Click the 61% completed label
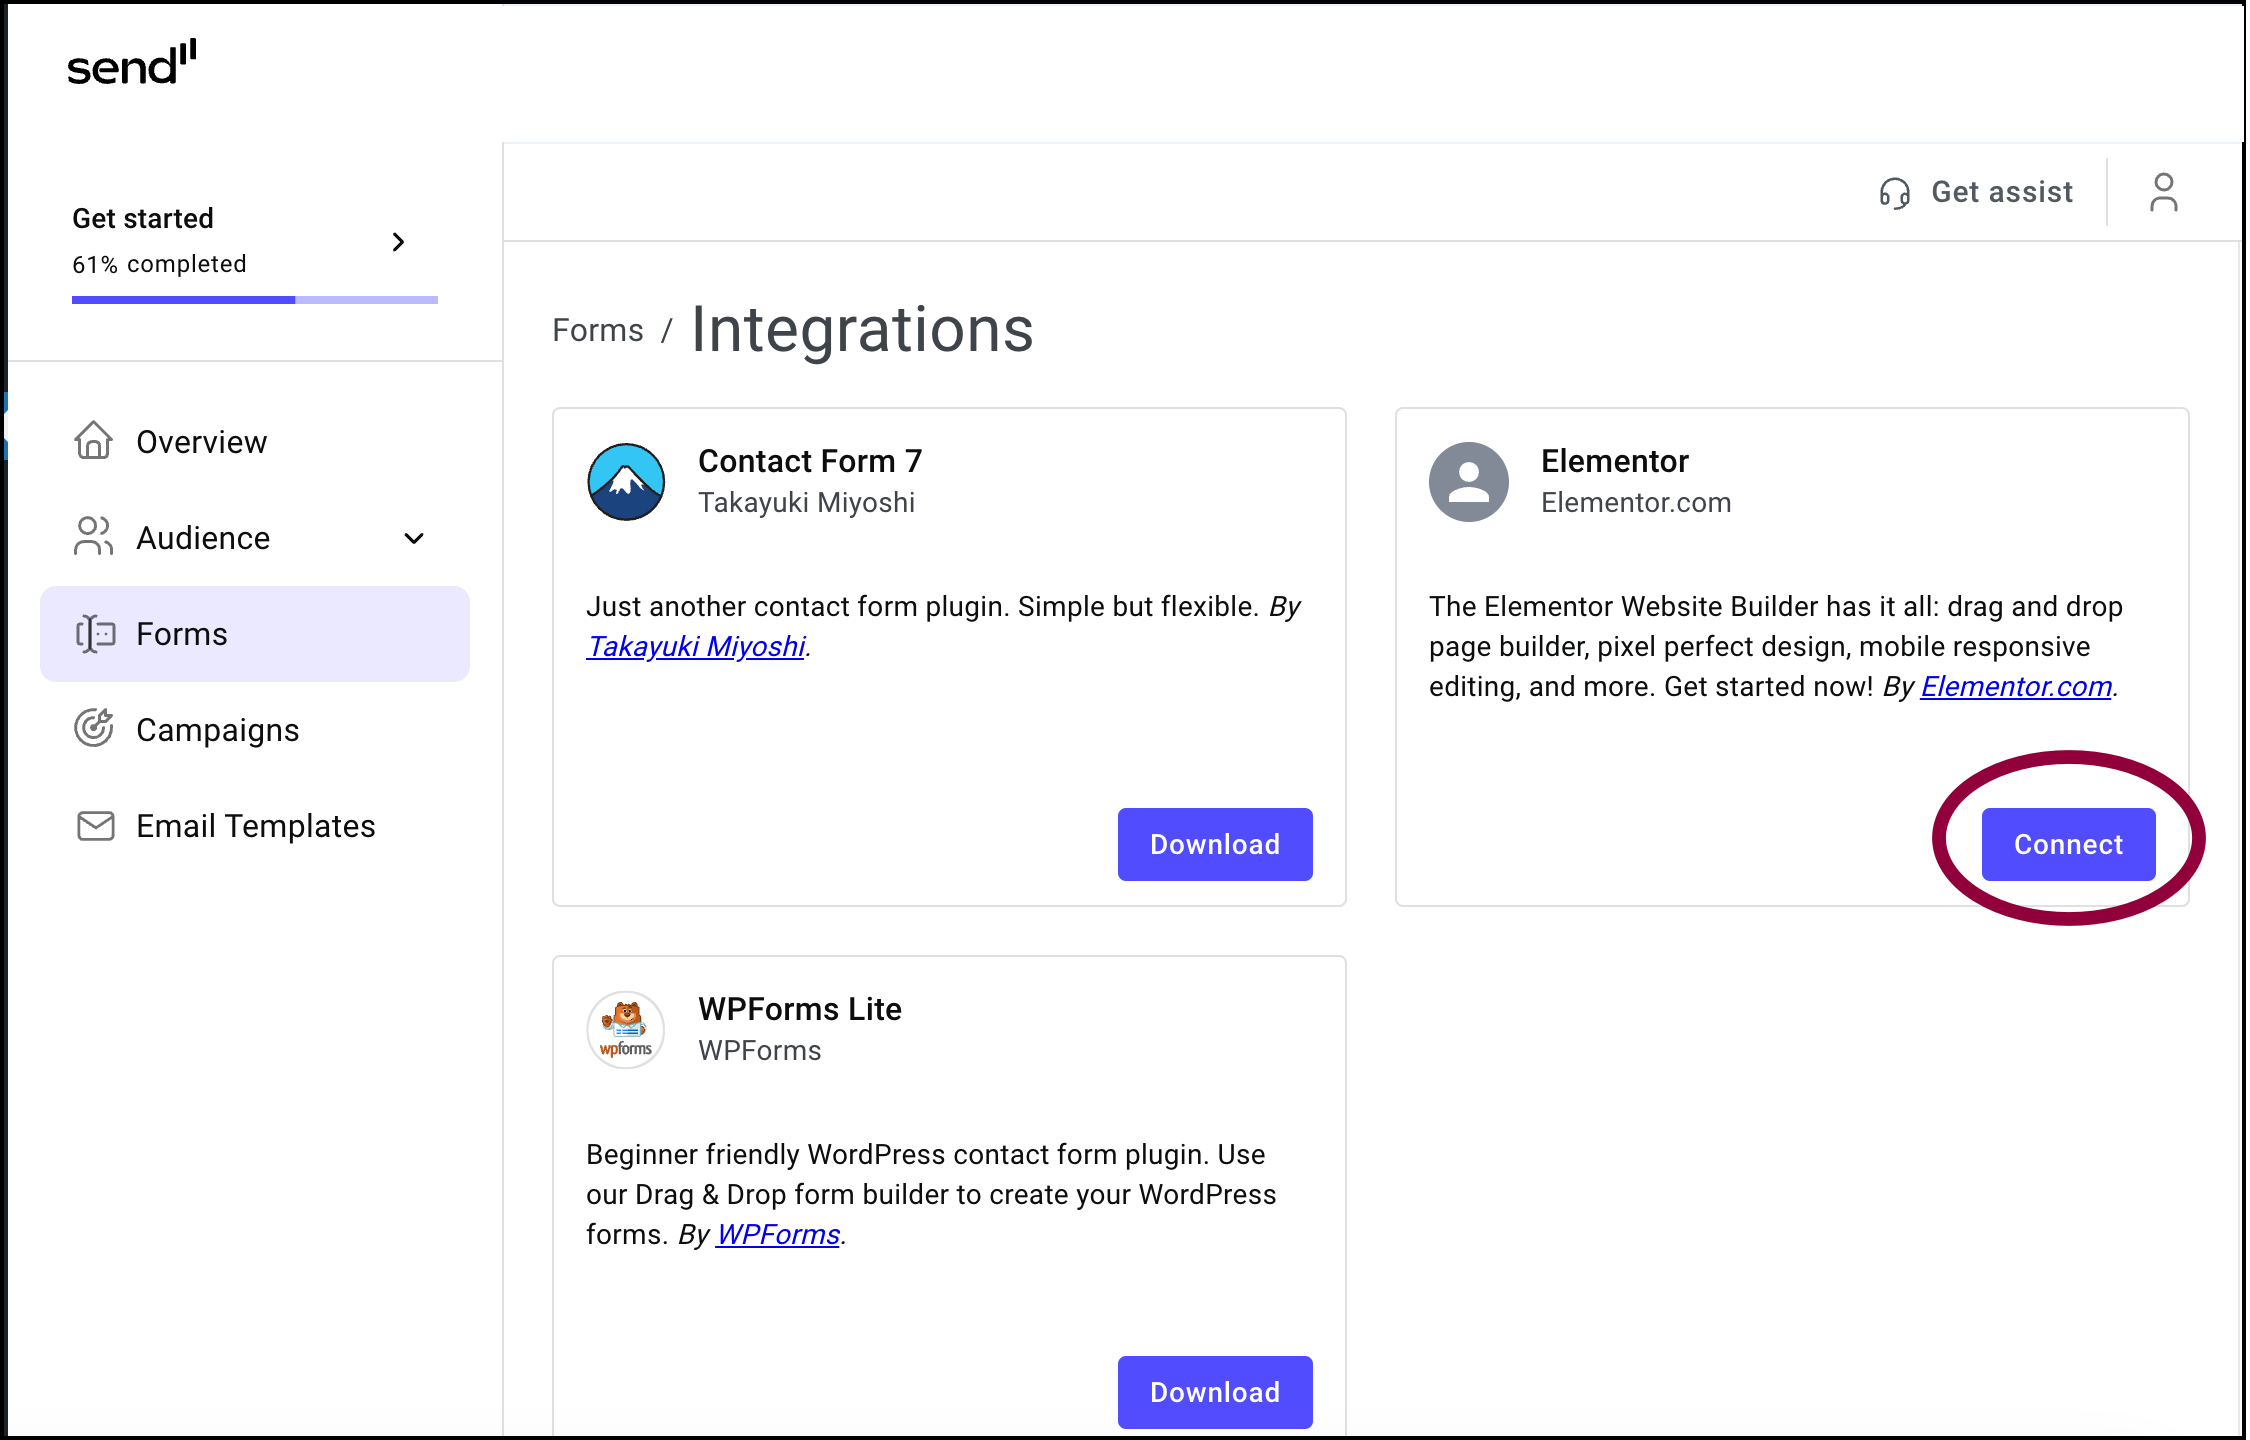Viewport: 2250px width, 1440px height. coord(159,264)
